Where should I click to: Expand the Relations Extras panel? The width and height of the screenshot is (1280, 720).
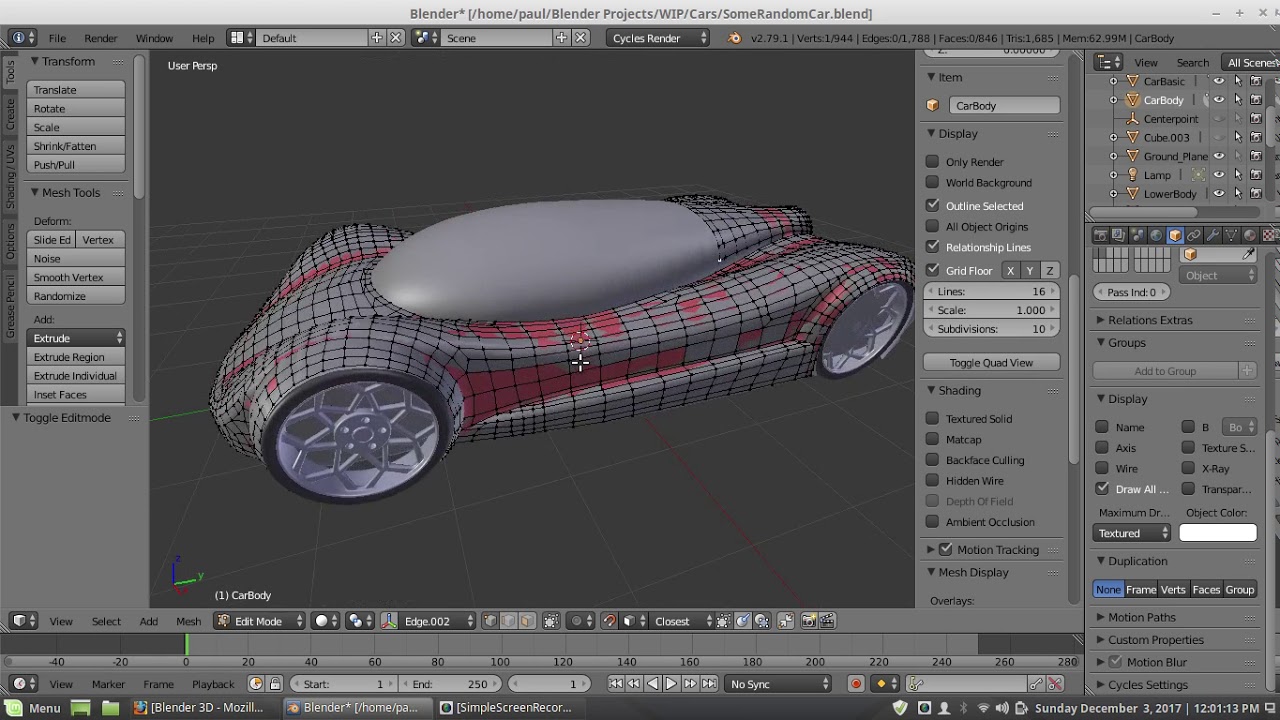[x=1150, y=320]
